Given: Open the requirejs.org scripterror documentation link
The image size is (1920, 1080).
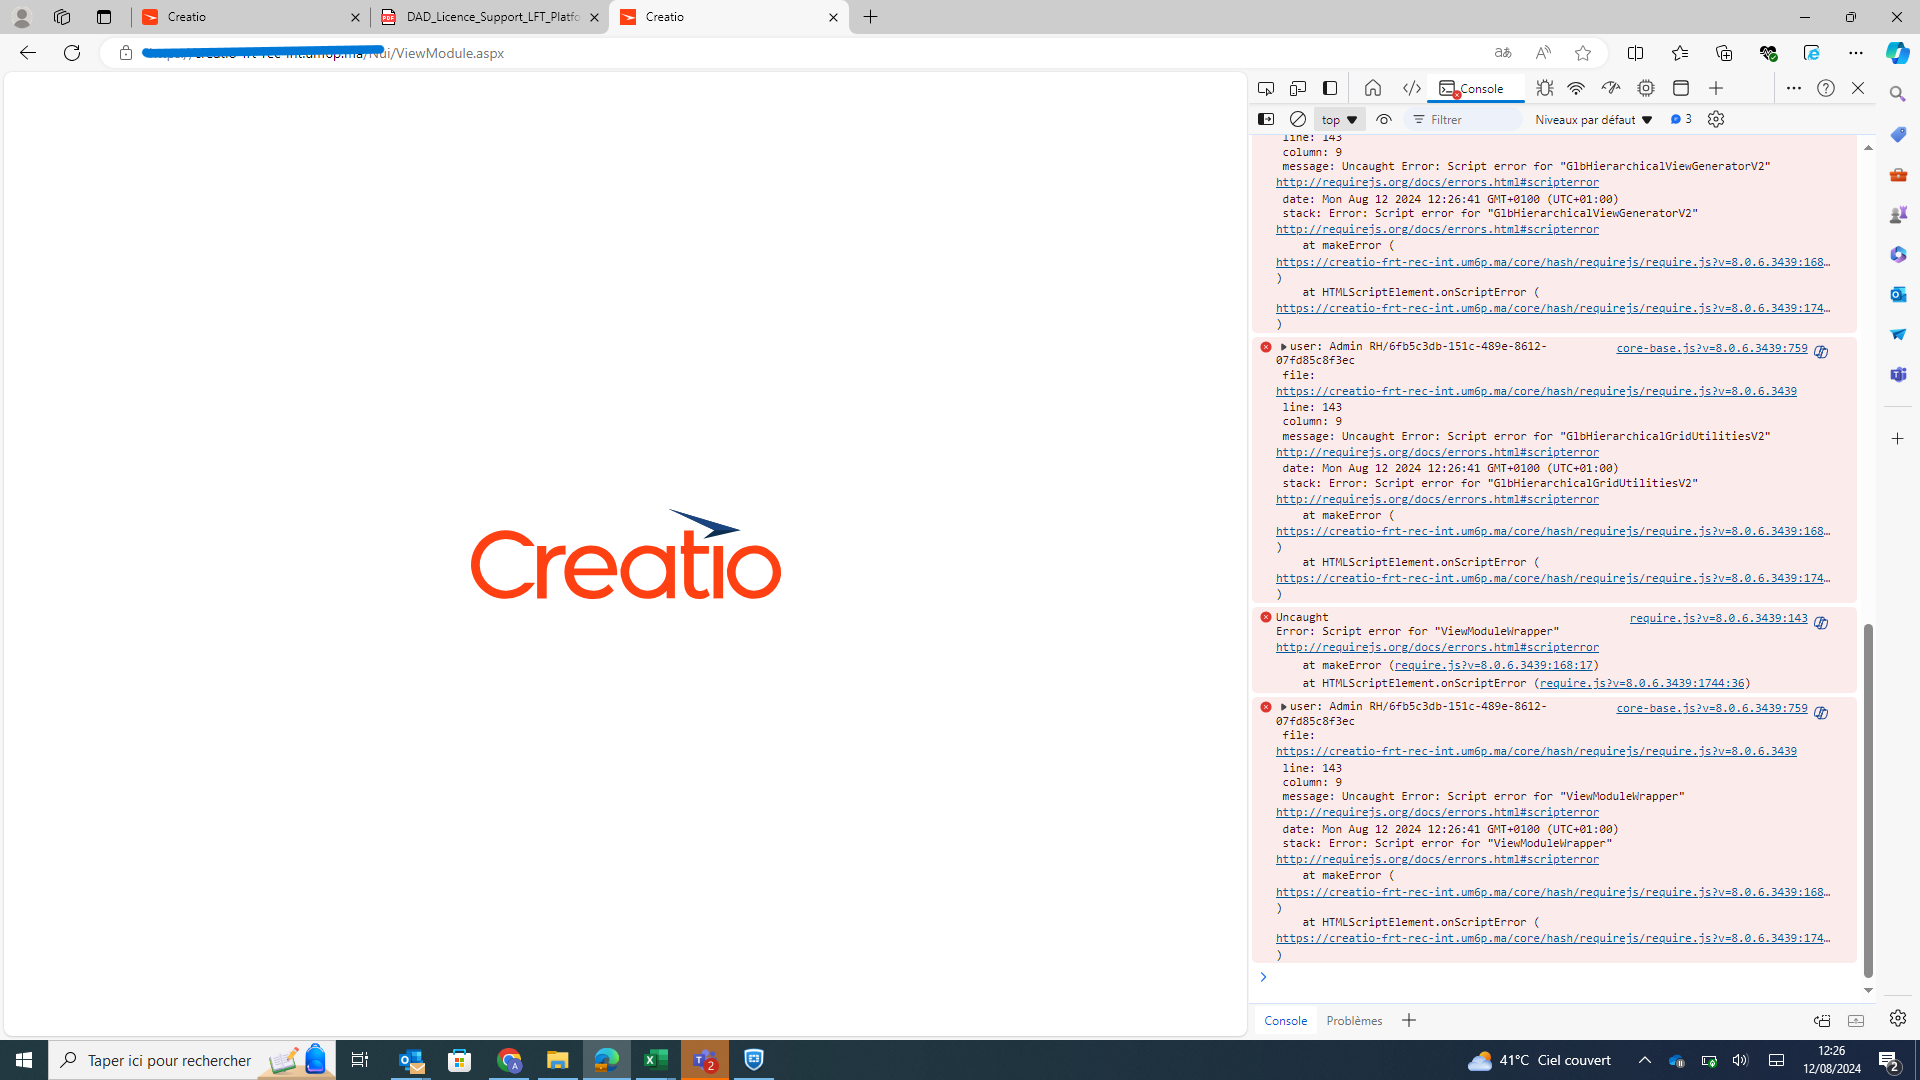Looking at the screenshot, I should click(x=1437, y=182).
